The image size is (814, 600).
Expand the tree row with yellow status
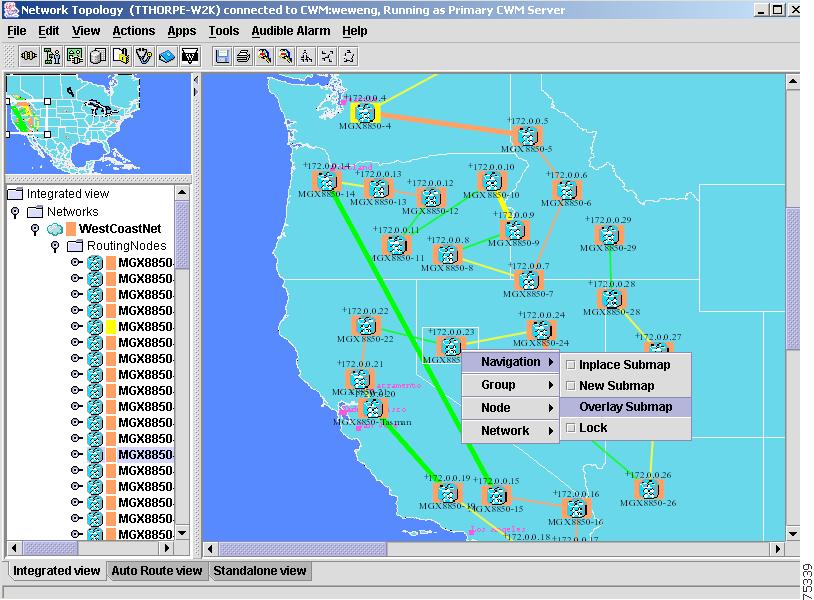pyautogui.click(x=77, y=326)
